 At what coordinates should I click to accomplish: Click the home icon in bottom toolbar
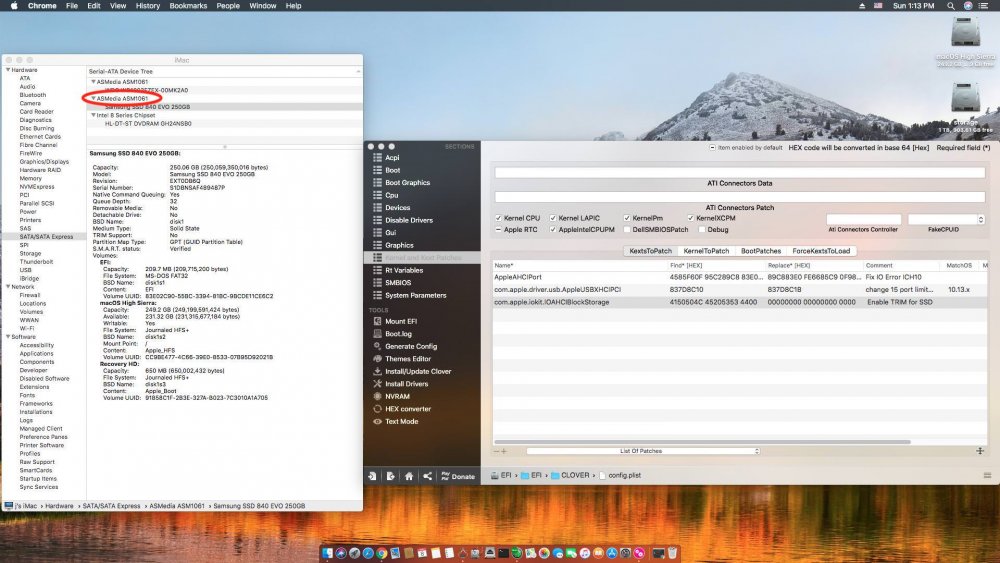[x=409, y=476]
